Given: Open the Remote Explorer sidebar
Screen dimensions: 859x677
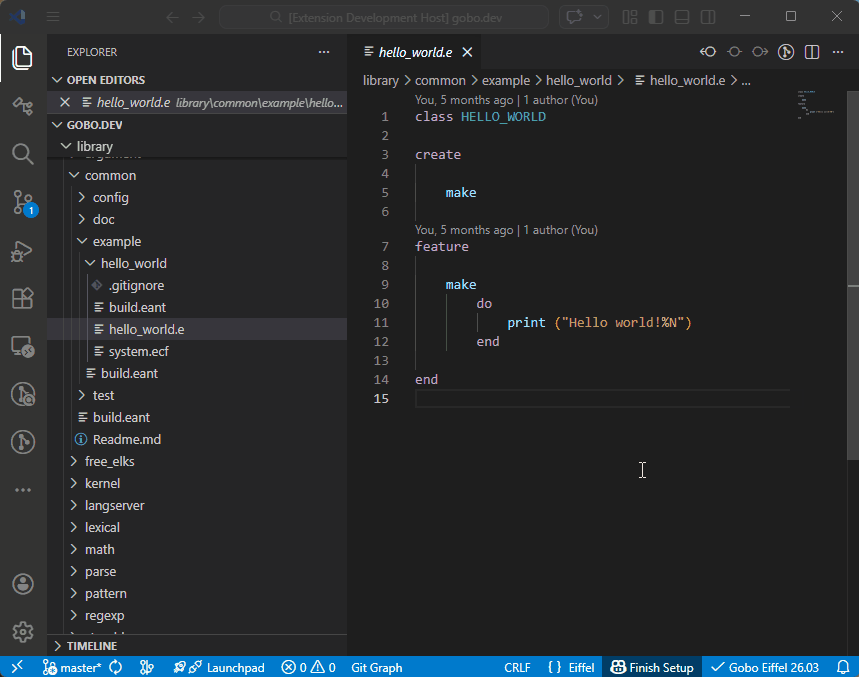Looking at the screenshot, I should tap(22, 346).
